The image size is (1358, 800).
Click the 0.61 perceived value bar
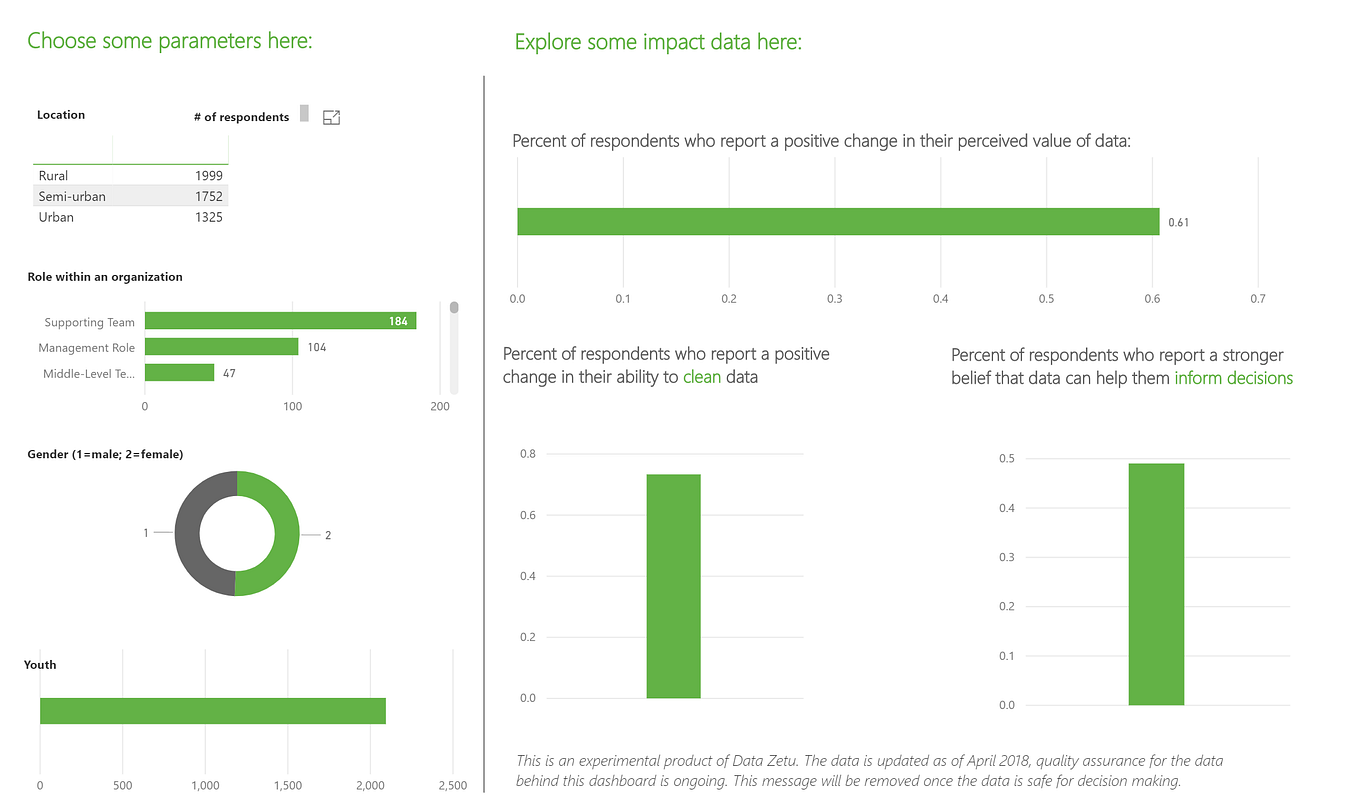(838, 222)
